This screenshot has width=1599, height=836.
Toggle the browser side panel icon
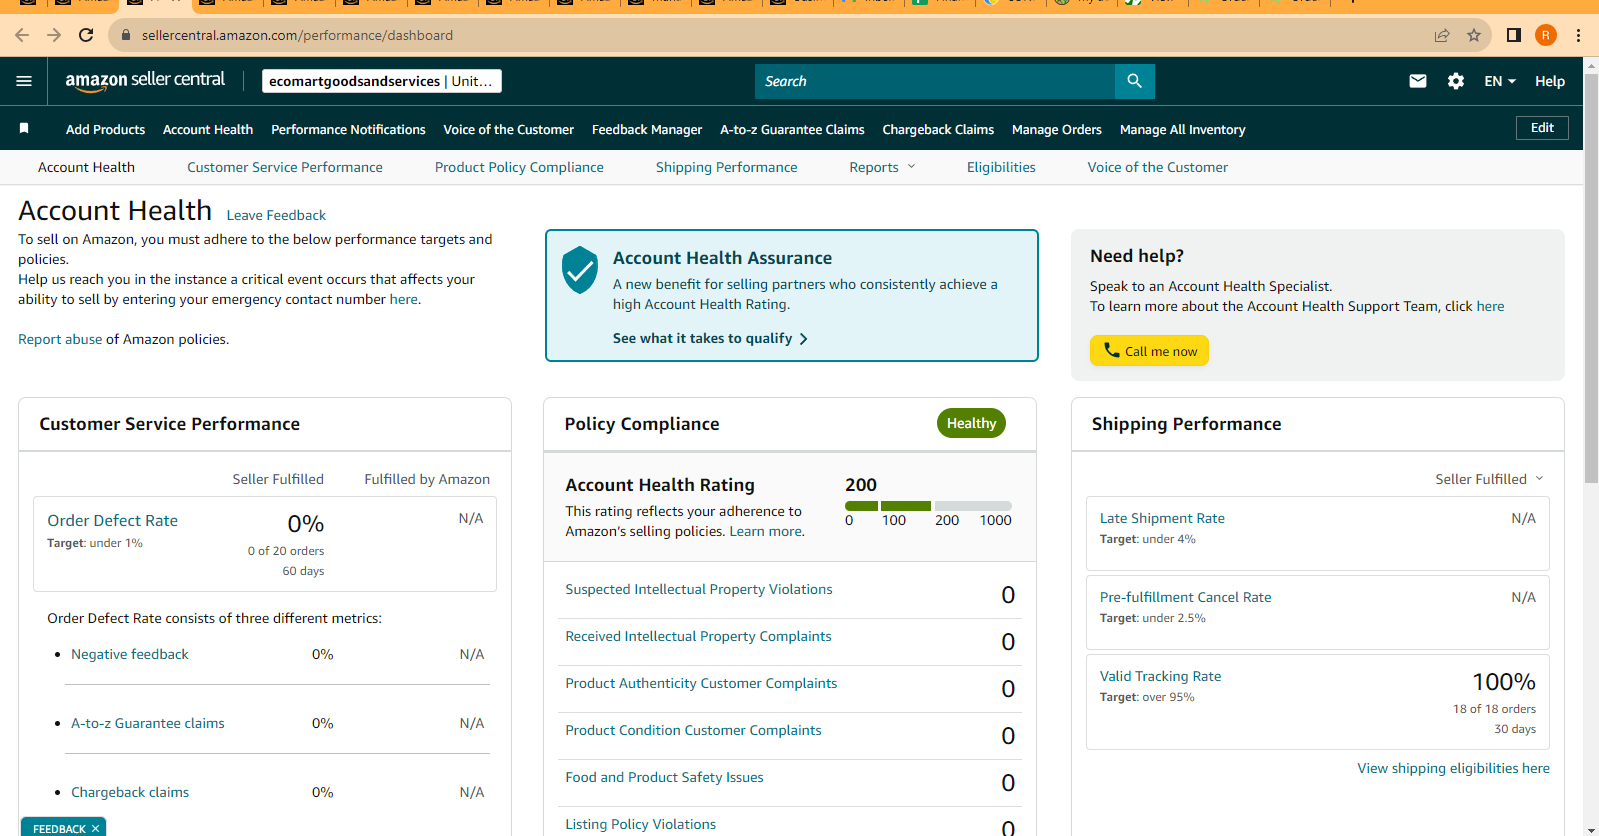click(x=1514, y=35)
